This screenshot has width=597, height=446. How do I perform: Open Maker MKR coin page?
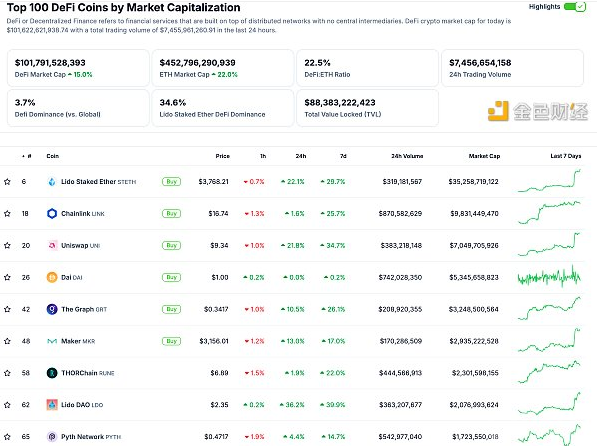pos(78,341)
